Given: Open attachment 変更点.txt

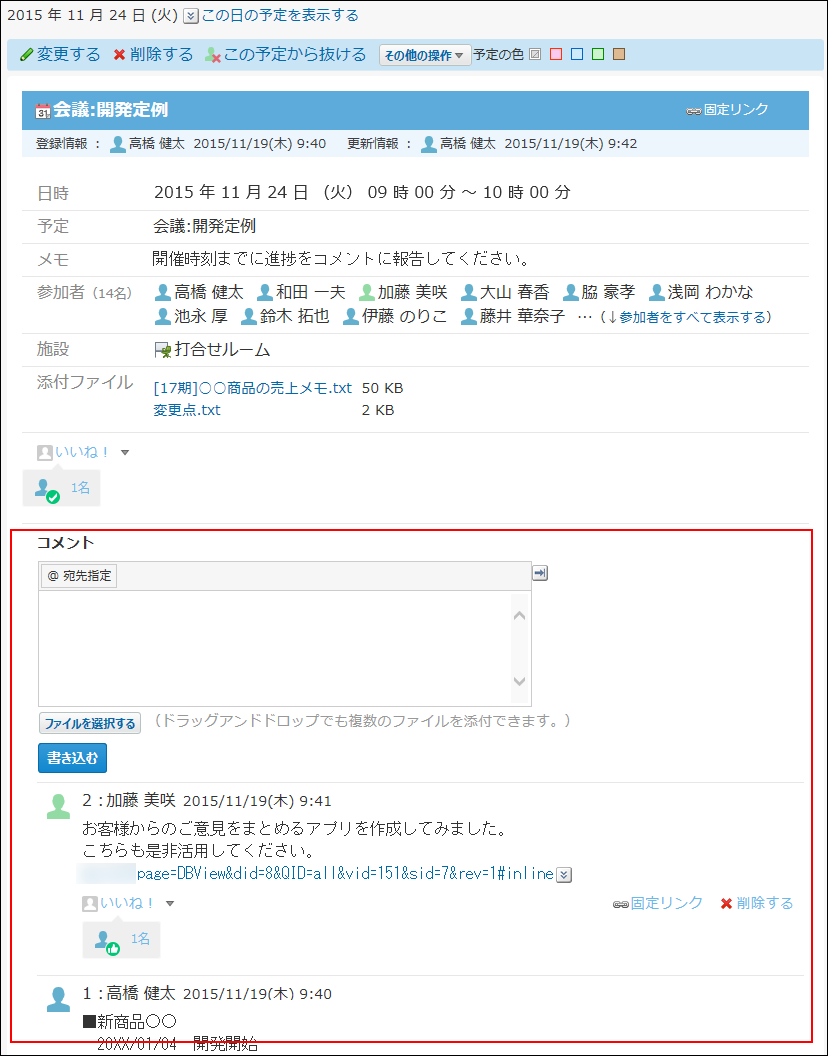Looking at the screenshot, I should pyautogui.click(x=187, y=410).
